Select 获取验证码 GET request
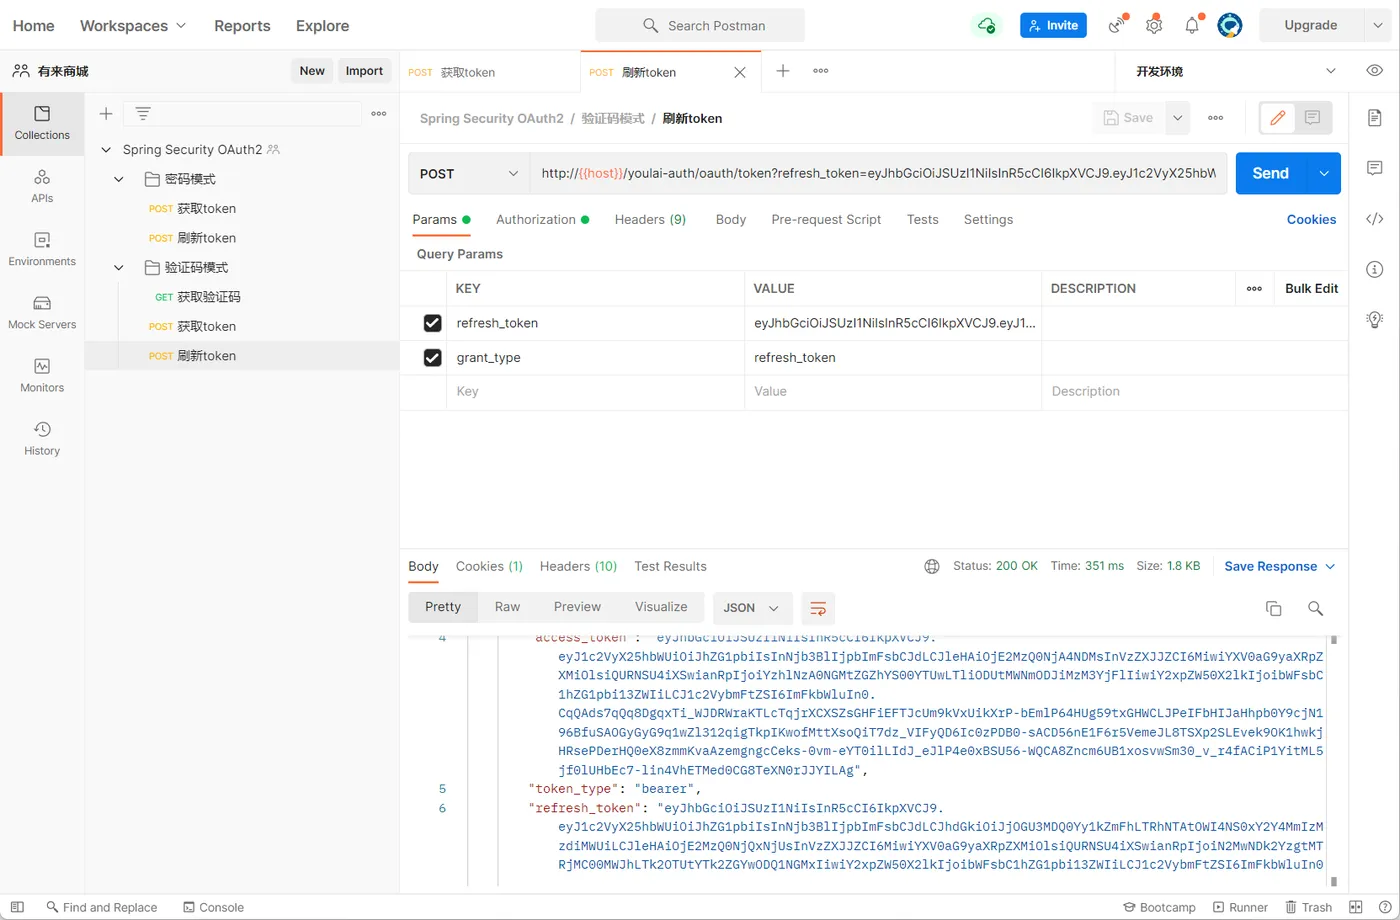Image resolution: width=1400 pixels, height=920 pixels. (x=209, y=297)
